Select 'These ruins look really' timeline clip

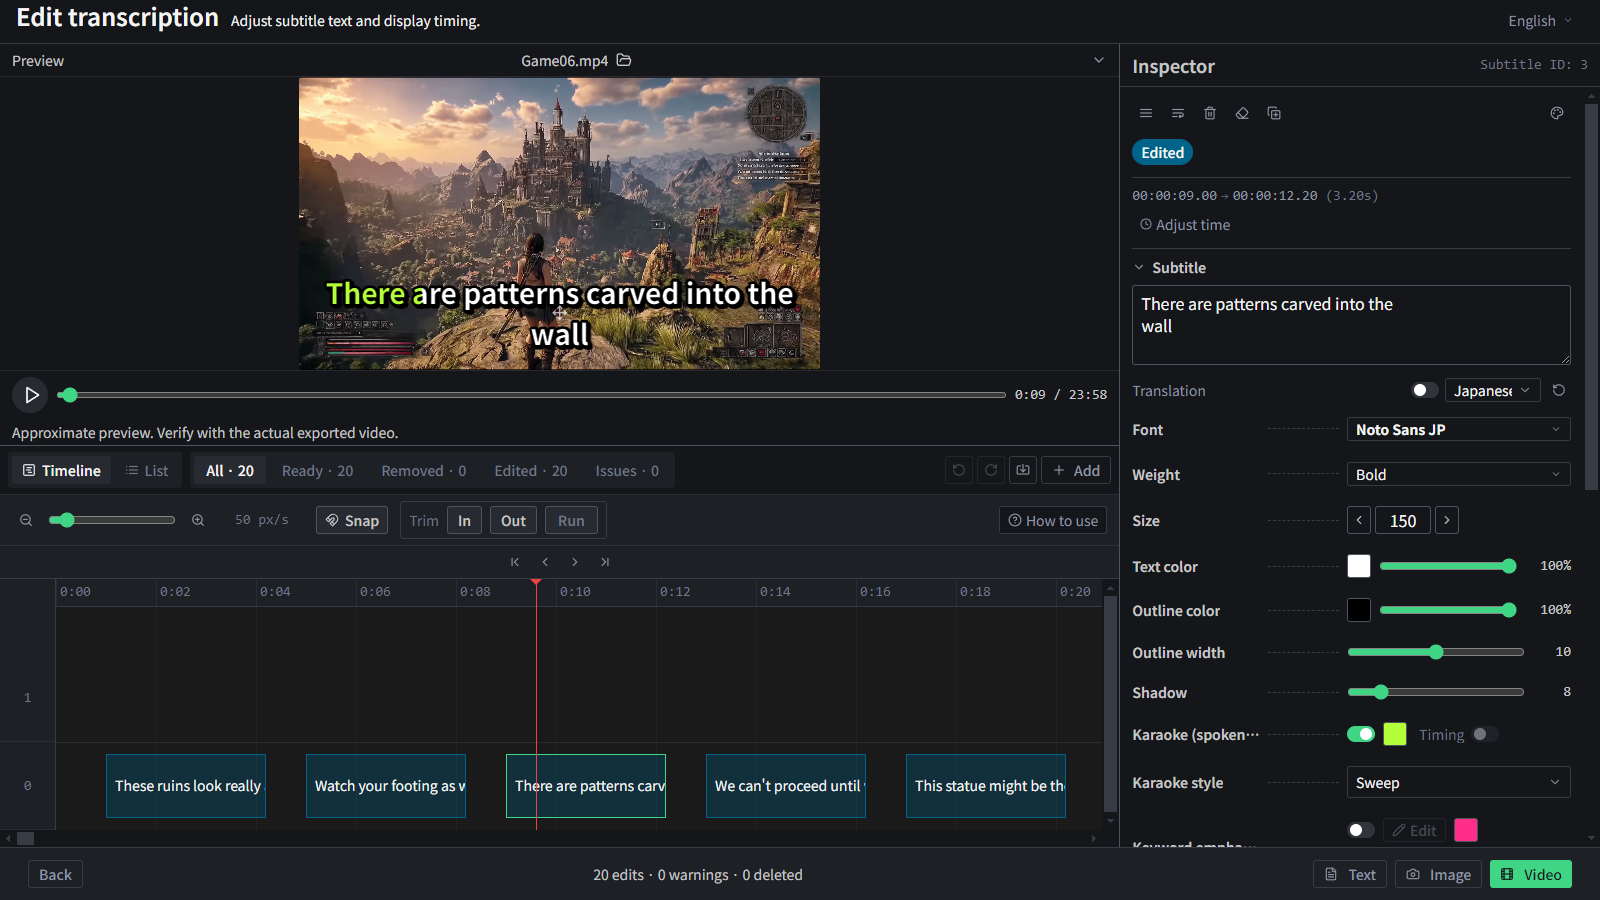pyautogui.click(x=186, y=786)
